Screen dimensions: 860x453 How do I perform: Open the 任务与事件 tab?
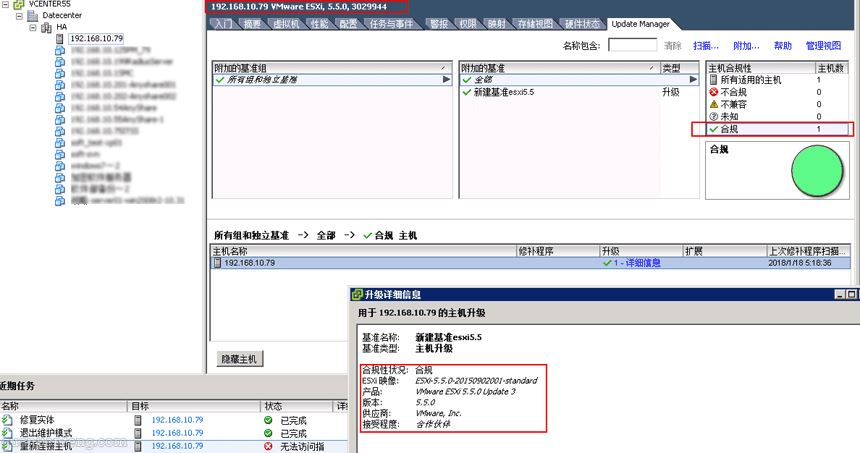click(x=391, y=24)
